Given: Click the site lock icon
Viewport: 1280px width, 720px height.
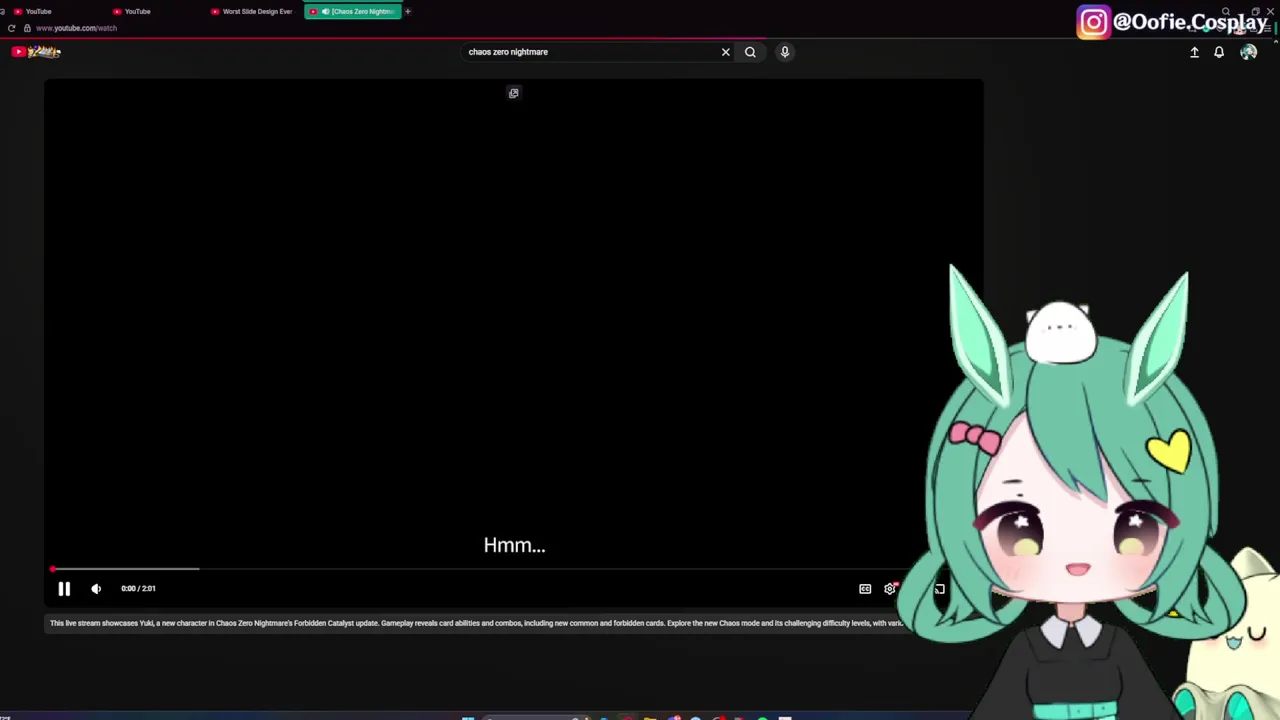Looking at the screenshot, I should tap(26, 28).
